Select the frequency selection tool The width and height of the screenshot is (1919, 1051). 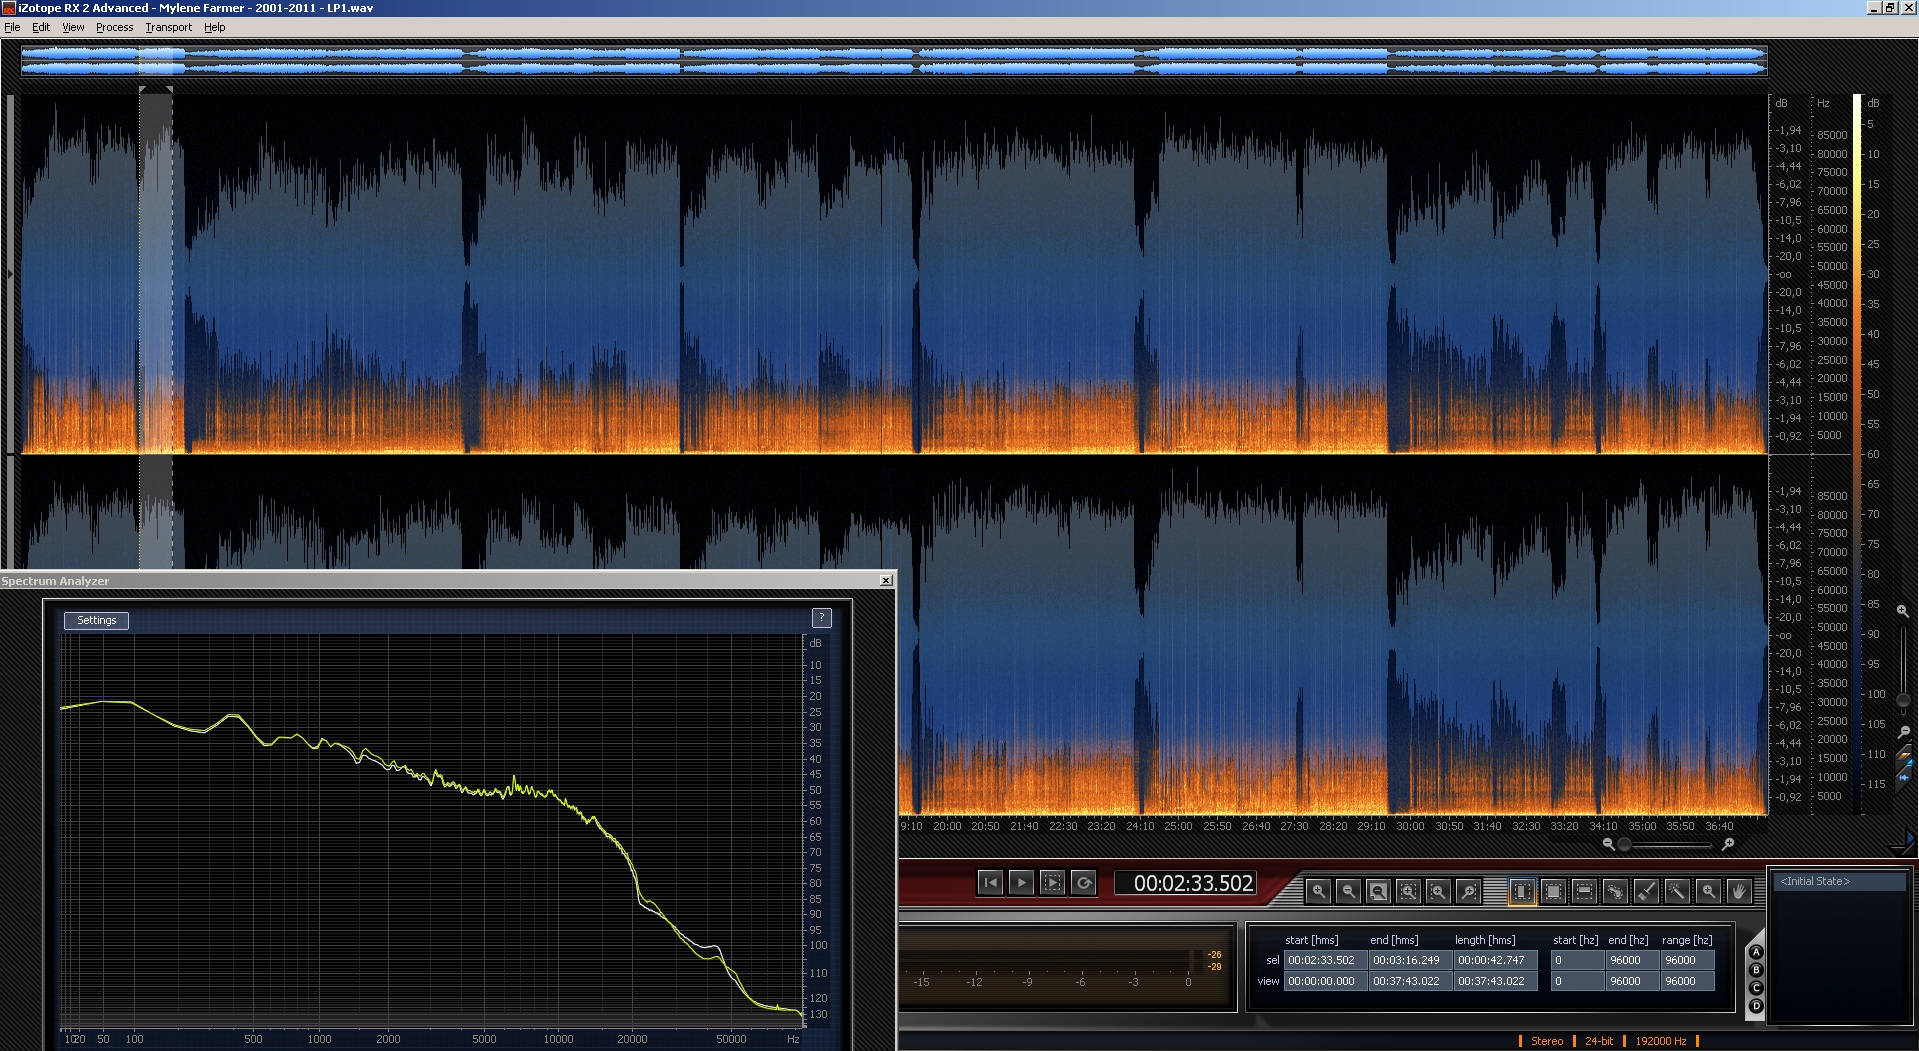[x=1584, y=891]
